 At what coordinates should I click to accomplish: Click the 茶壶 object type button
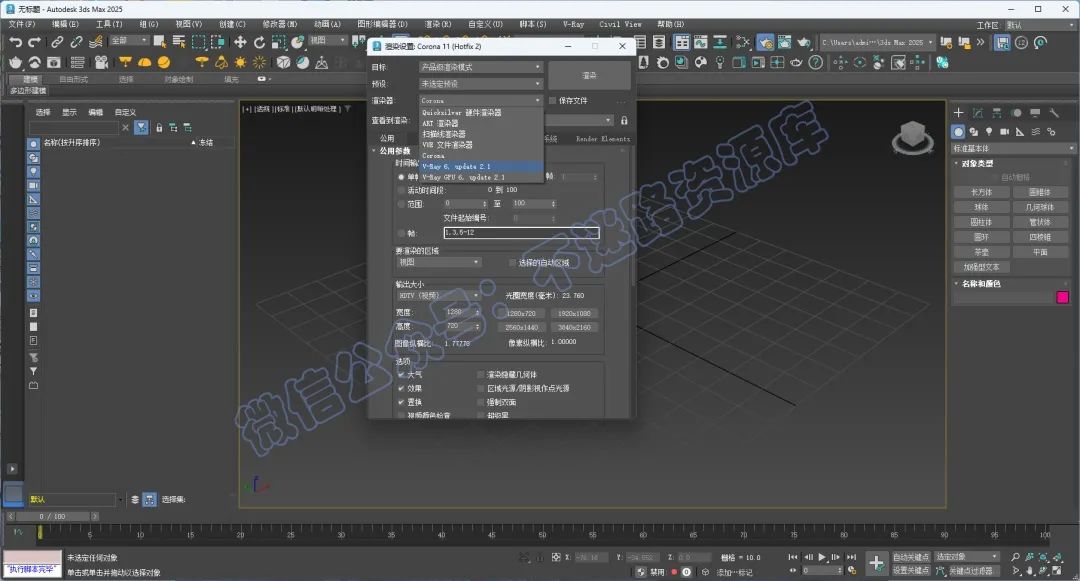pyautogui.click(x=981, y=252)
